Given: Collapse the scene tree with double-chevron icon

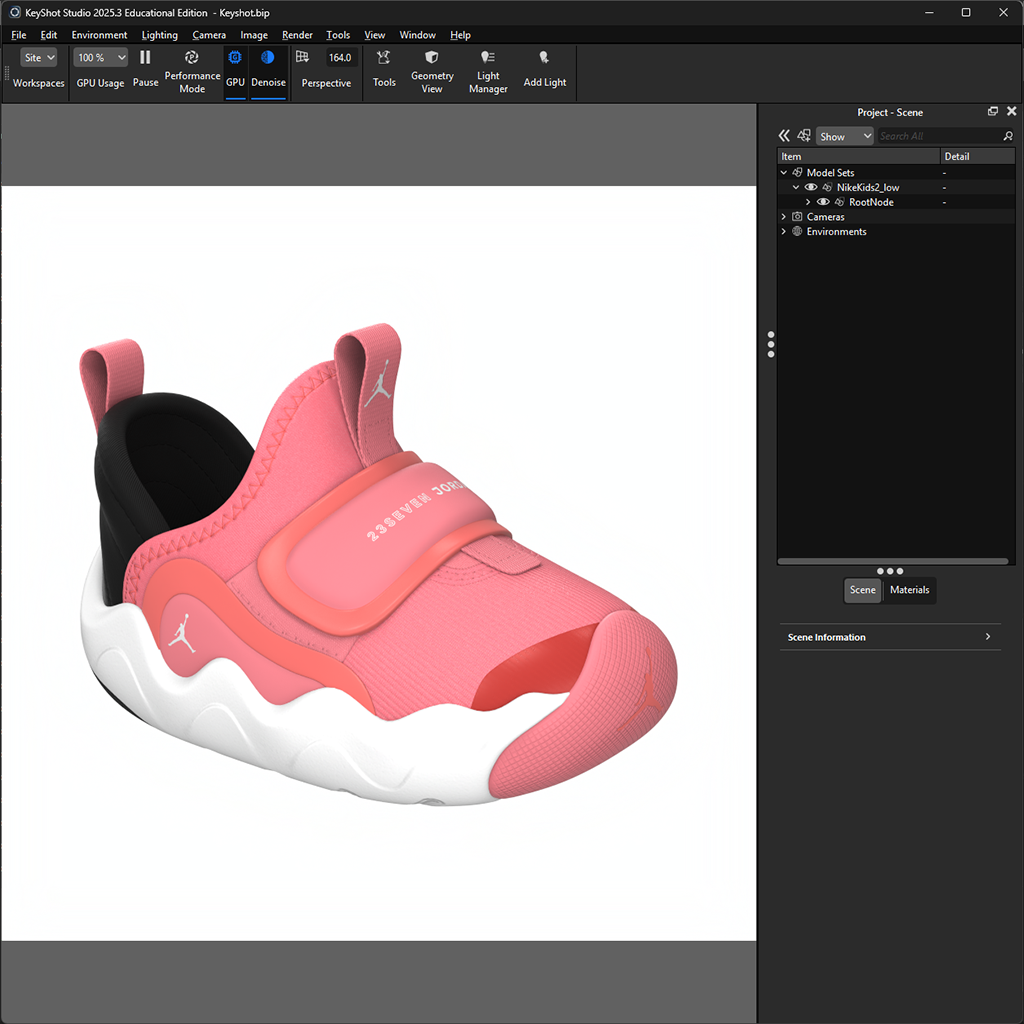Looking at the screenshot, I should (784, 136).
